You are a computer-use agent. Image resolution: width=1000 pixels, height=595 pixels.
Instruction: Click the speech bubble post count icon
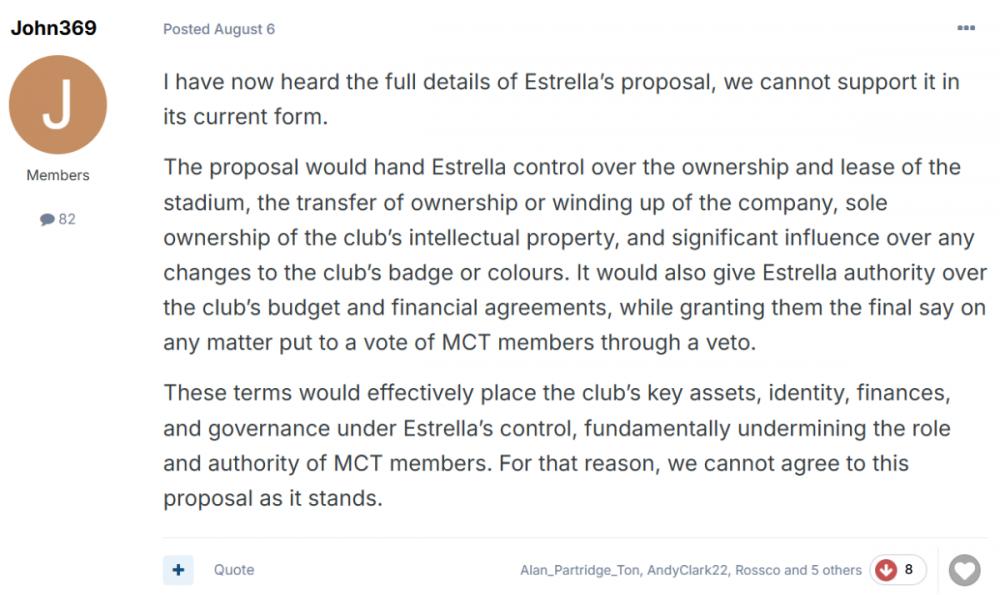pos(47,219)
